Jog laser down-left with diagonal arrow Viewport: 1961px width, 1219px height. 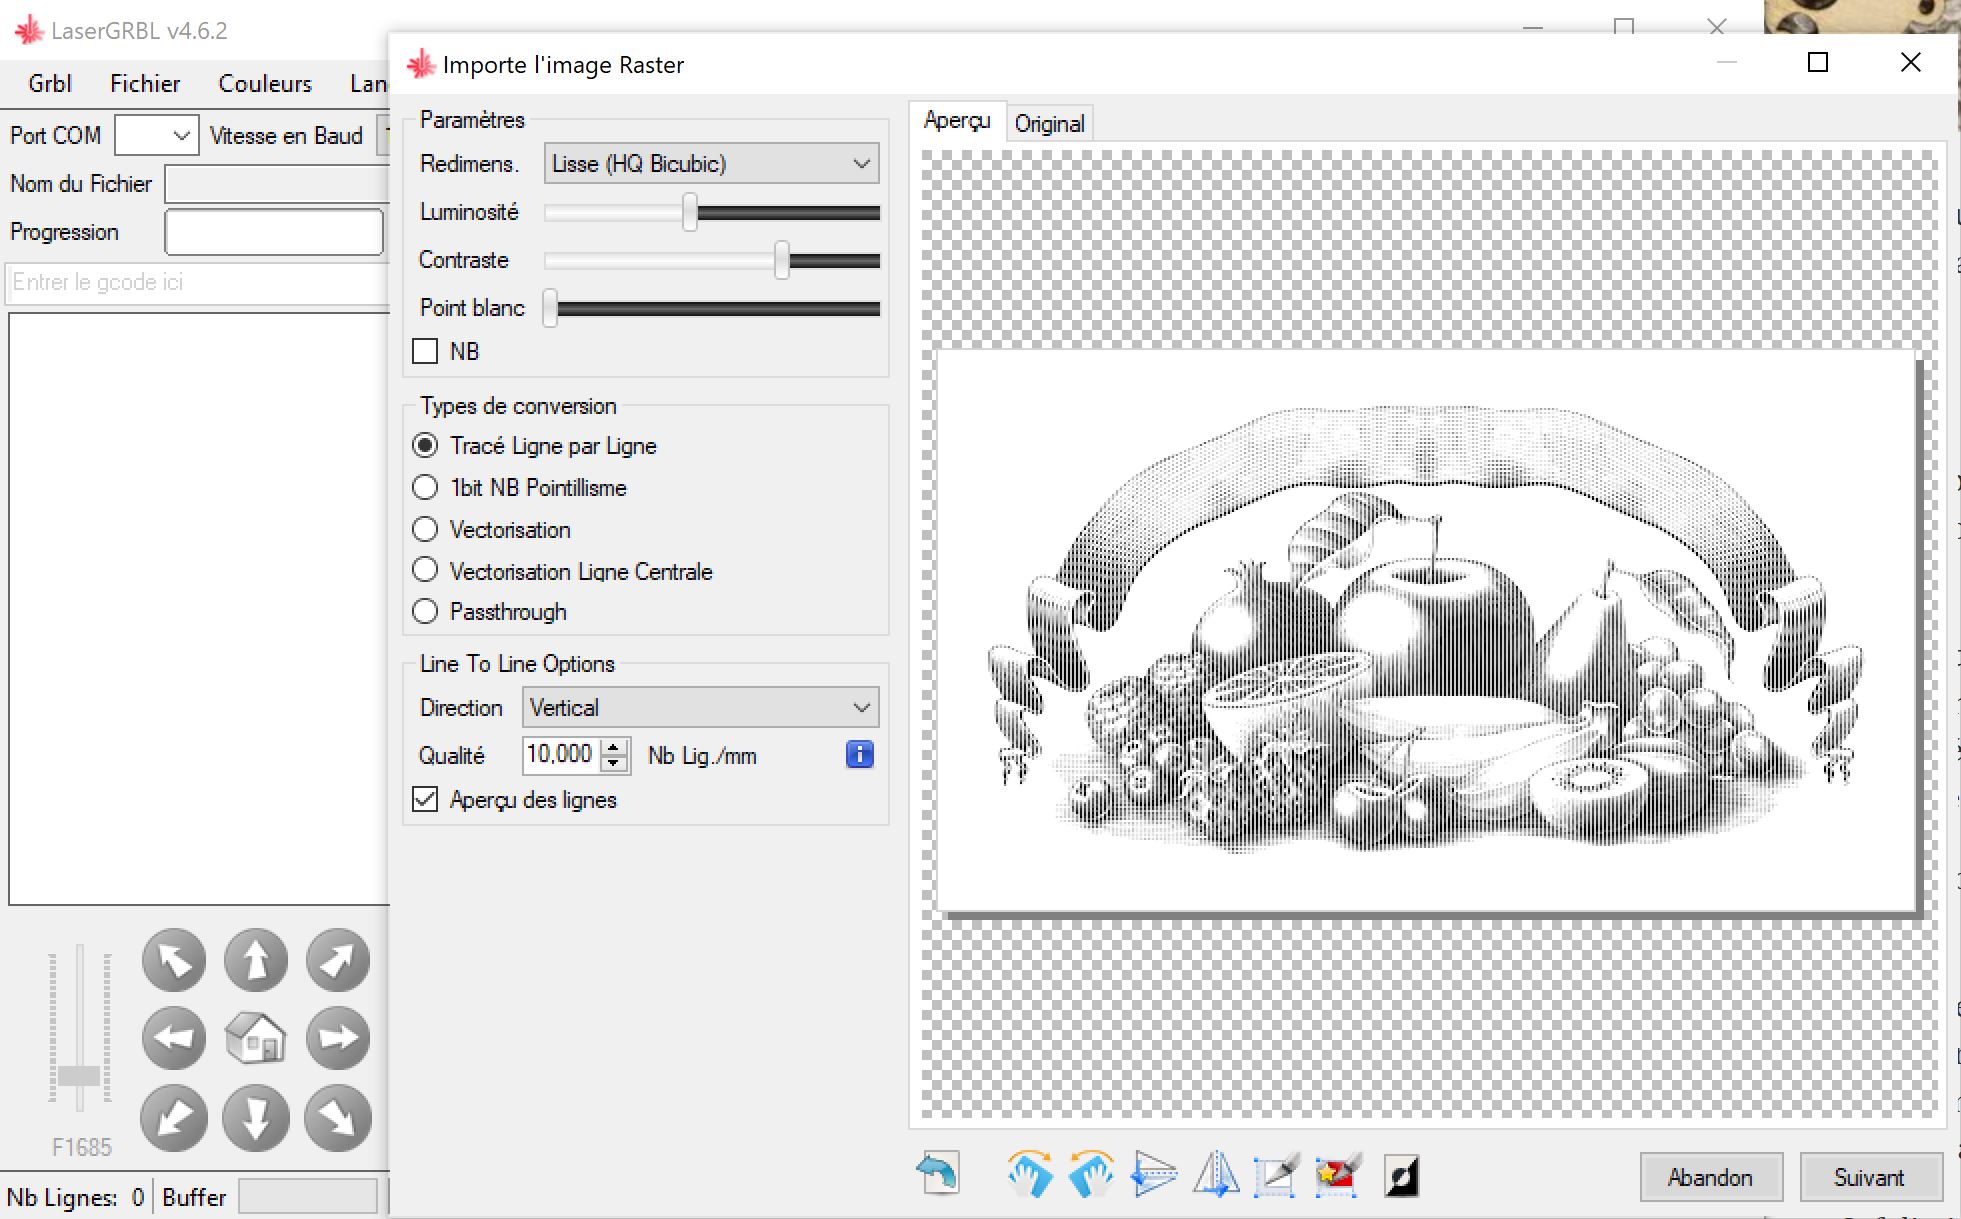coord(174,1118)
